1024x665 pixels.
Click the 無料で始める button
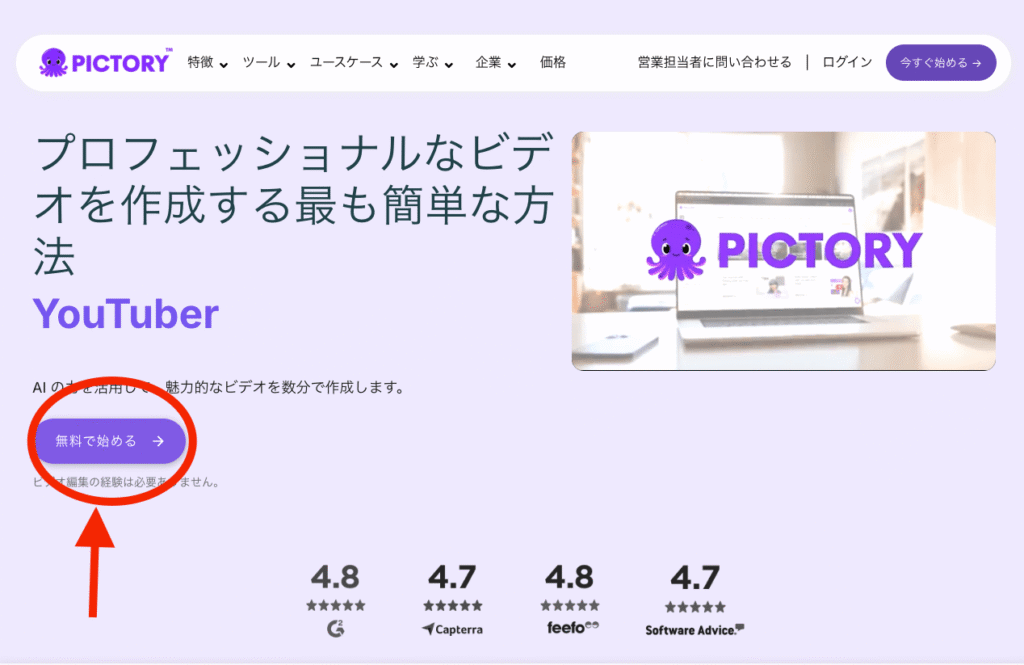pyautogui.click(x=110, y=441)
